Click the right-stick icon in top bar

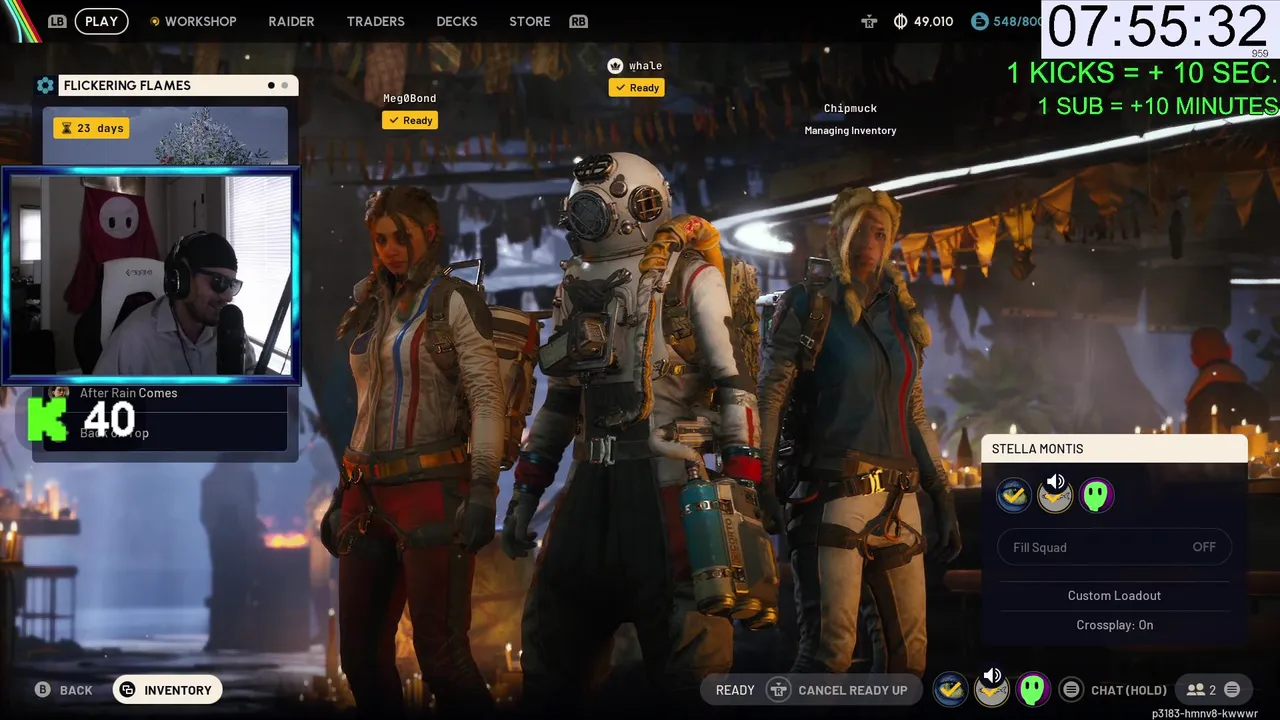click(x=869, y=21)
